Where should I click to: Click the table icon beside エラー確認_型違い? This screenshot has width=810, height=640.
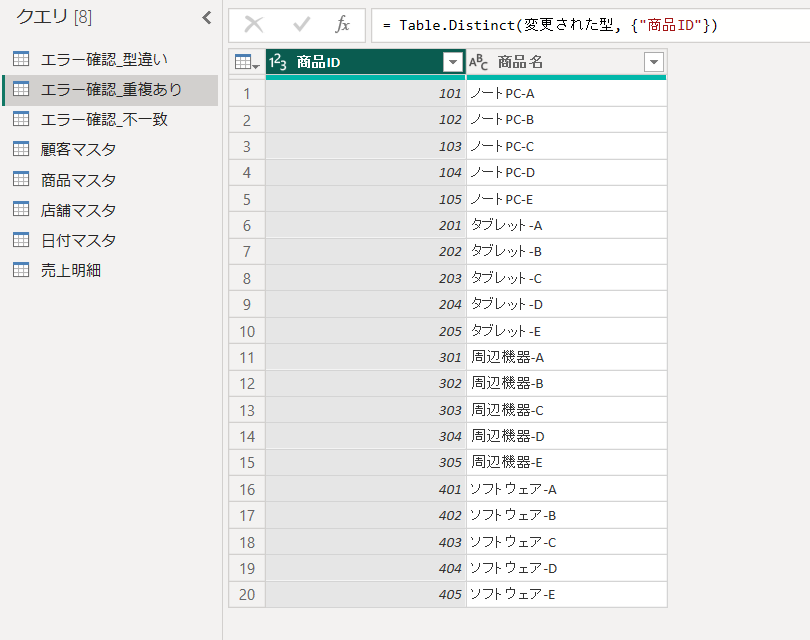coord(21,59)
